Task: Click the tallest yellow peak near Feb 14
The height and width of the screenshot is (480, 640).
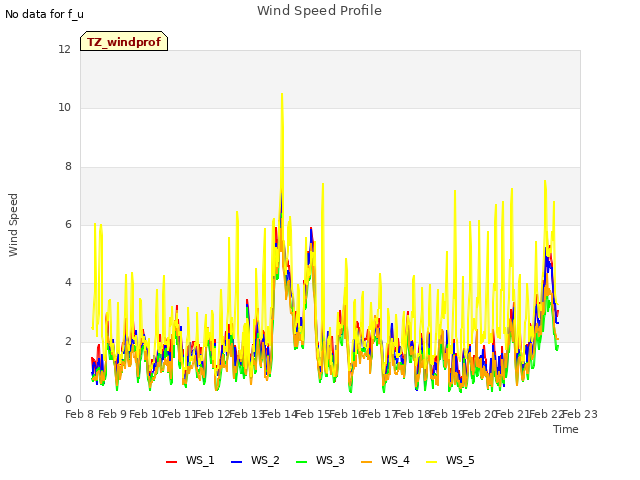Action: pyautogui.click(x=282, y=95)
